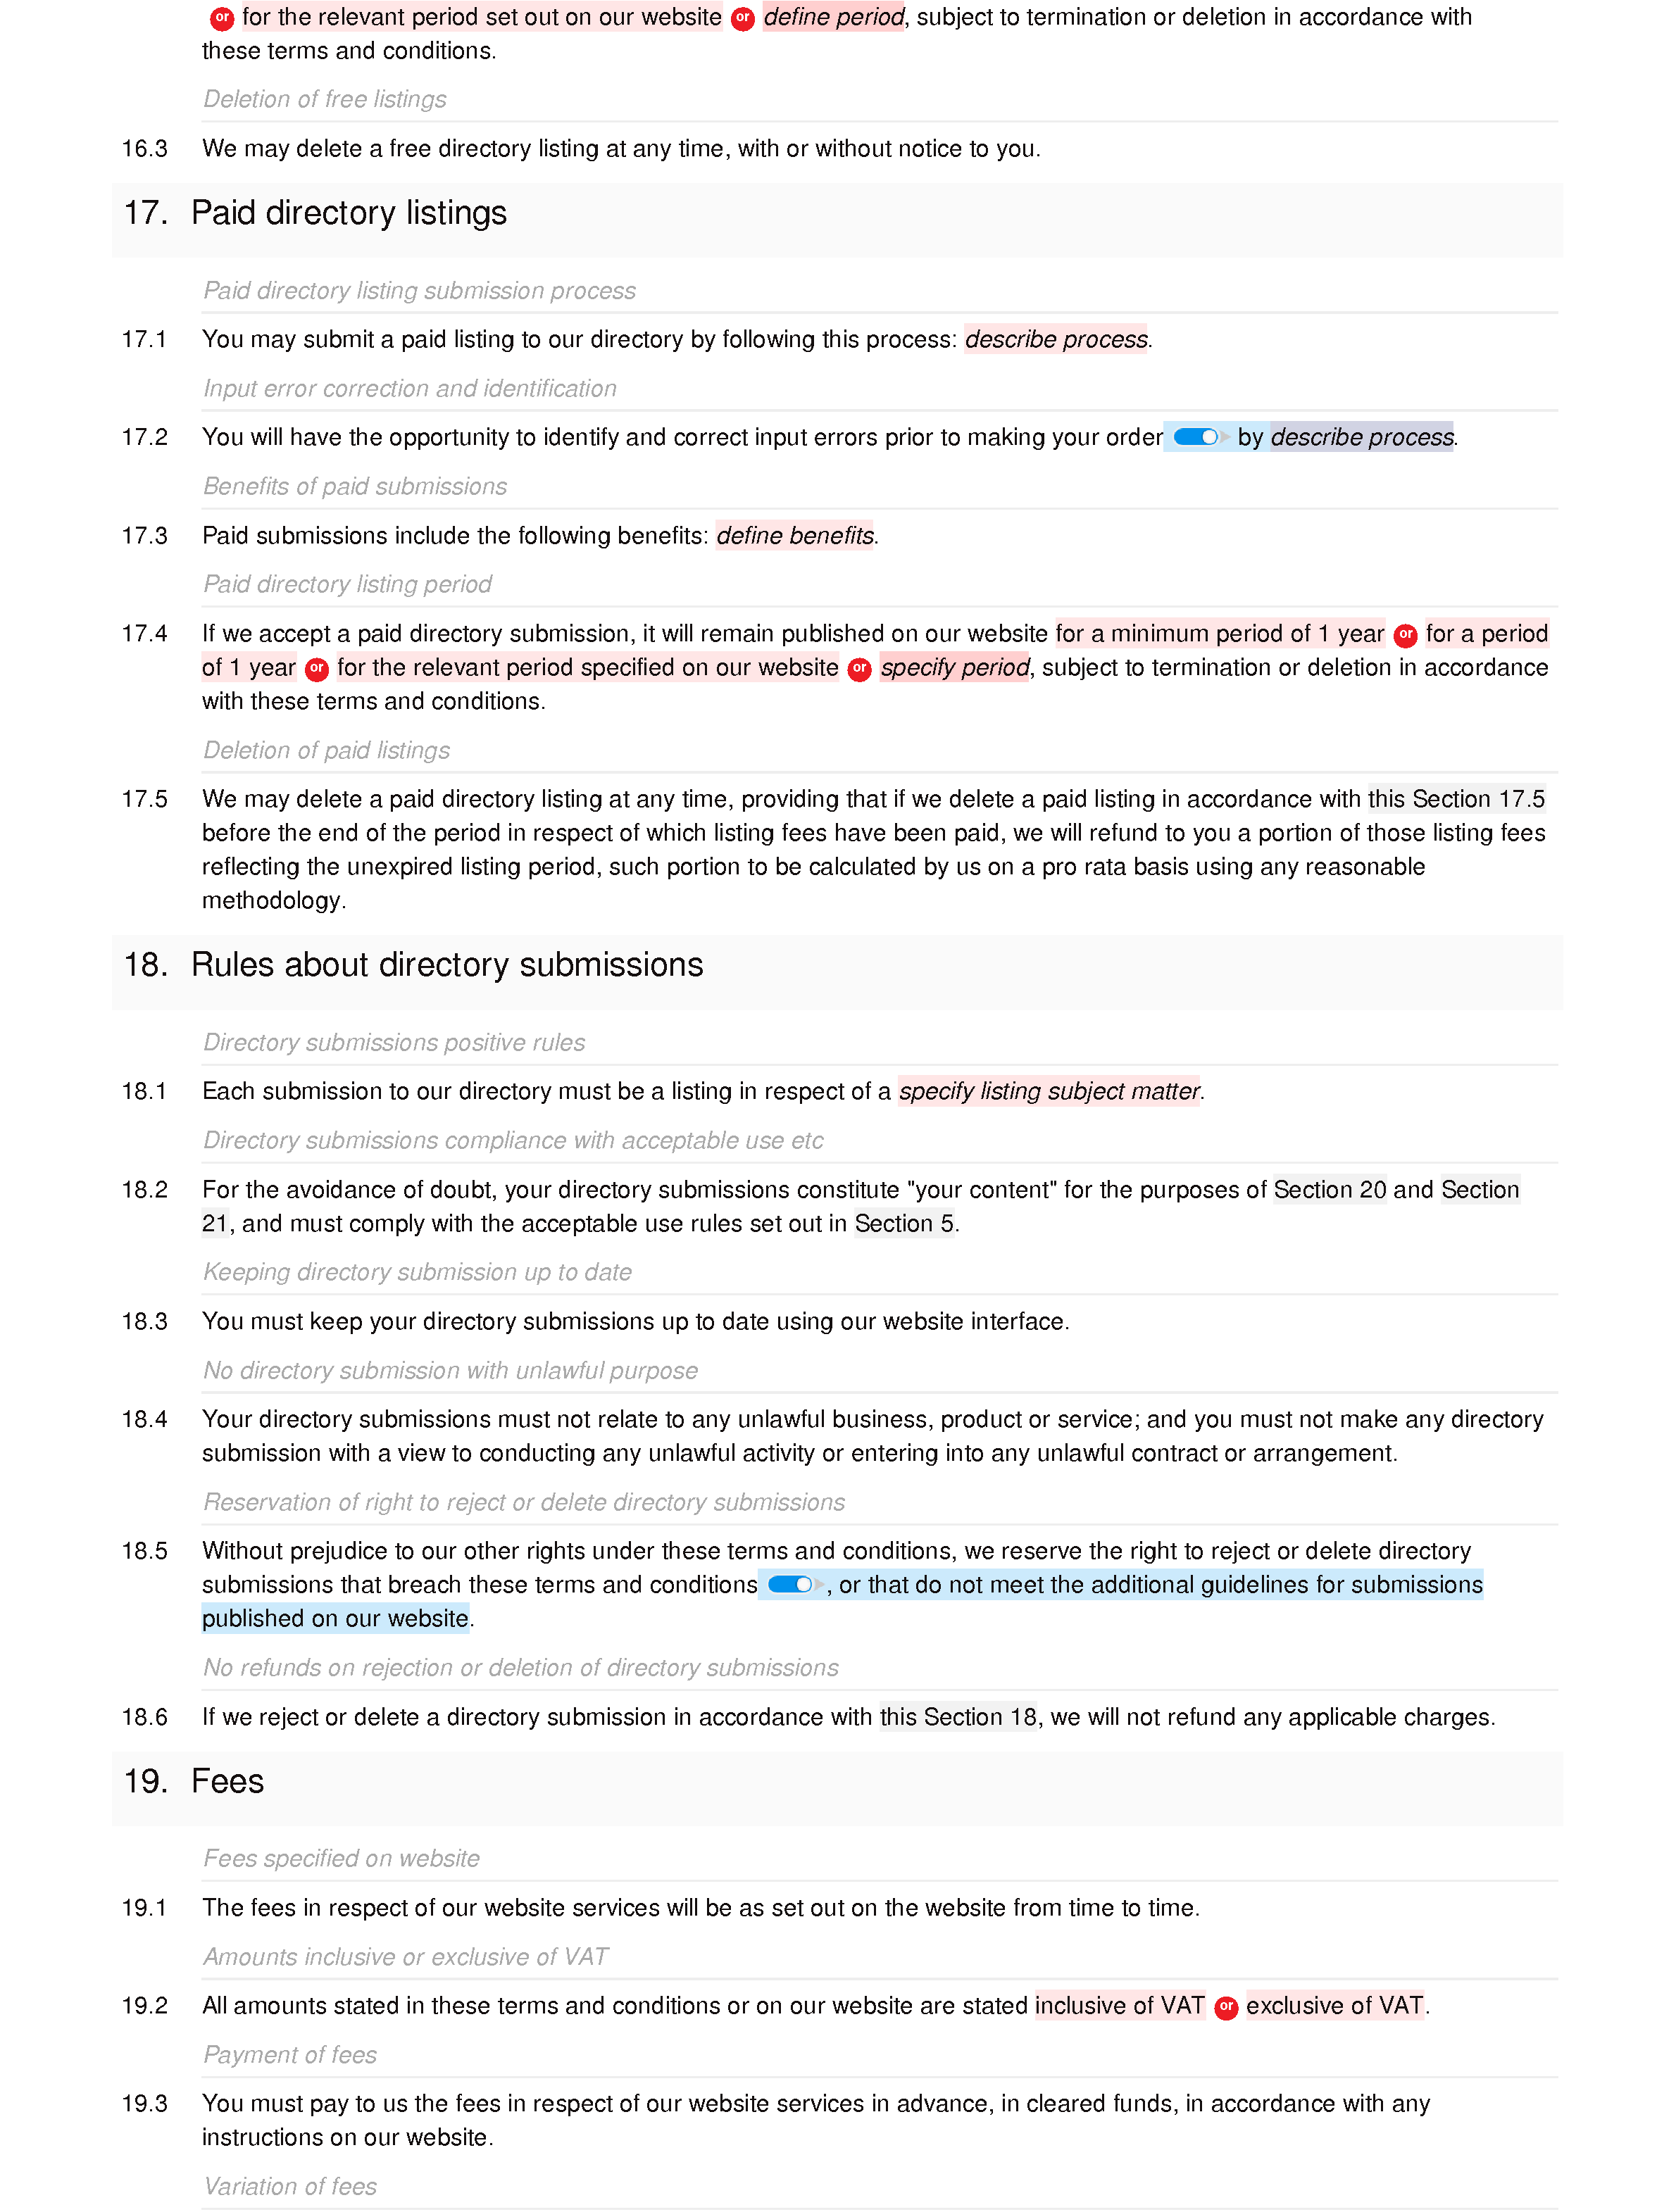Image resolution: width=1676 pixels, height=2212 pixels.
Task: Select 'Deletion of free listings' subsection label
Action: coord(325,96)
